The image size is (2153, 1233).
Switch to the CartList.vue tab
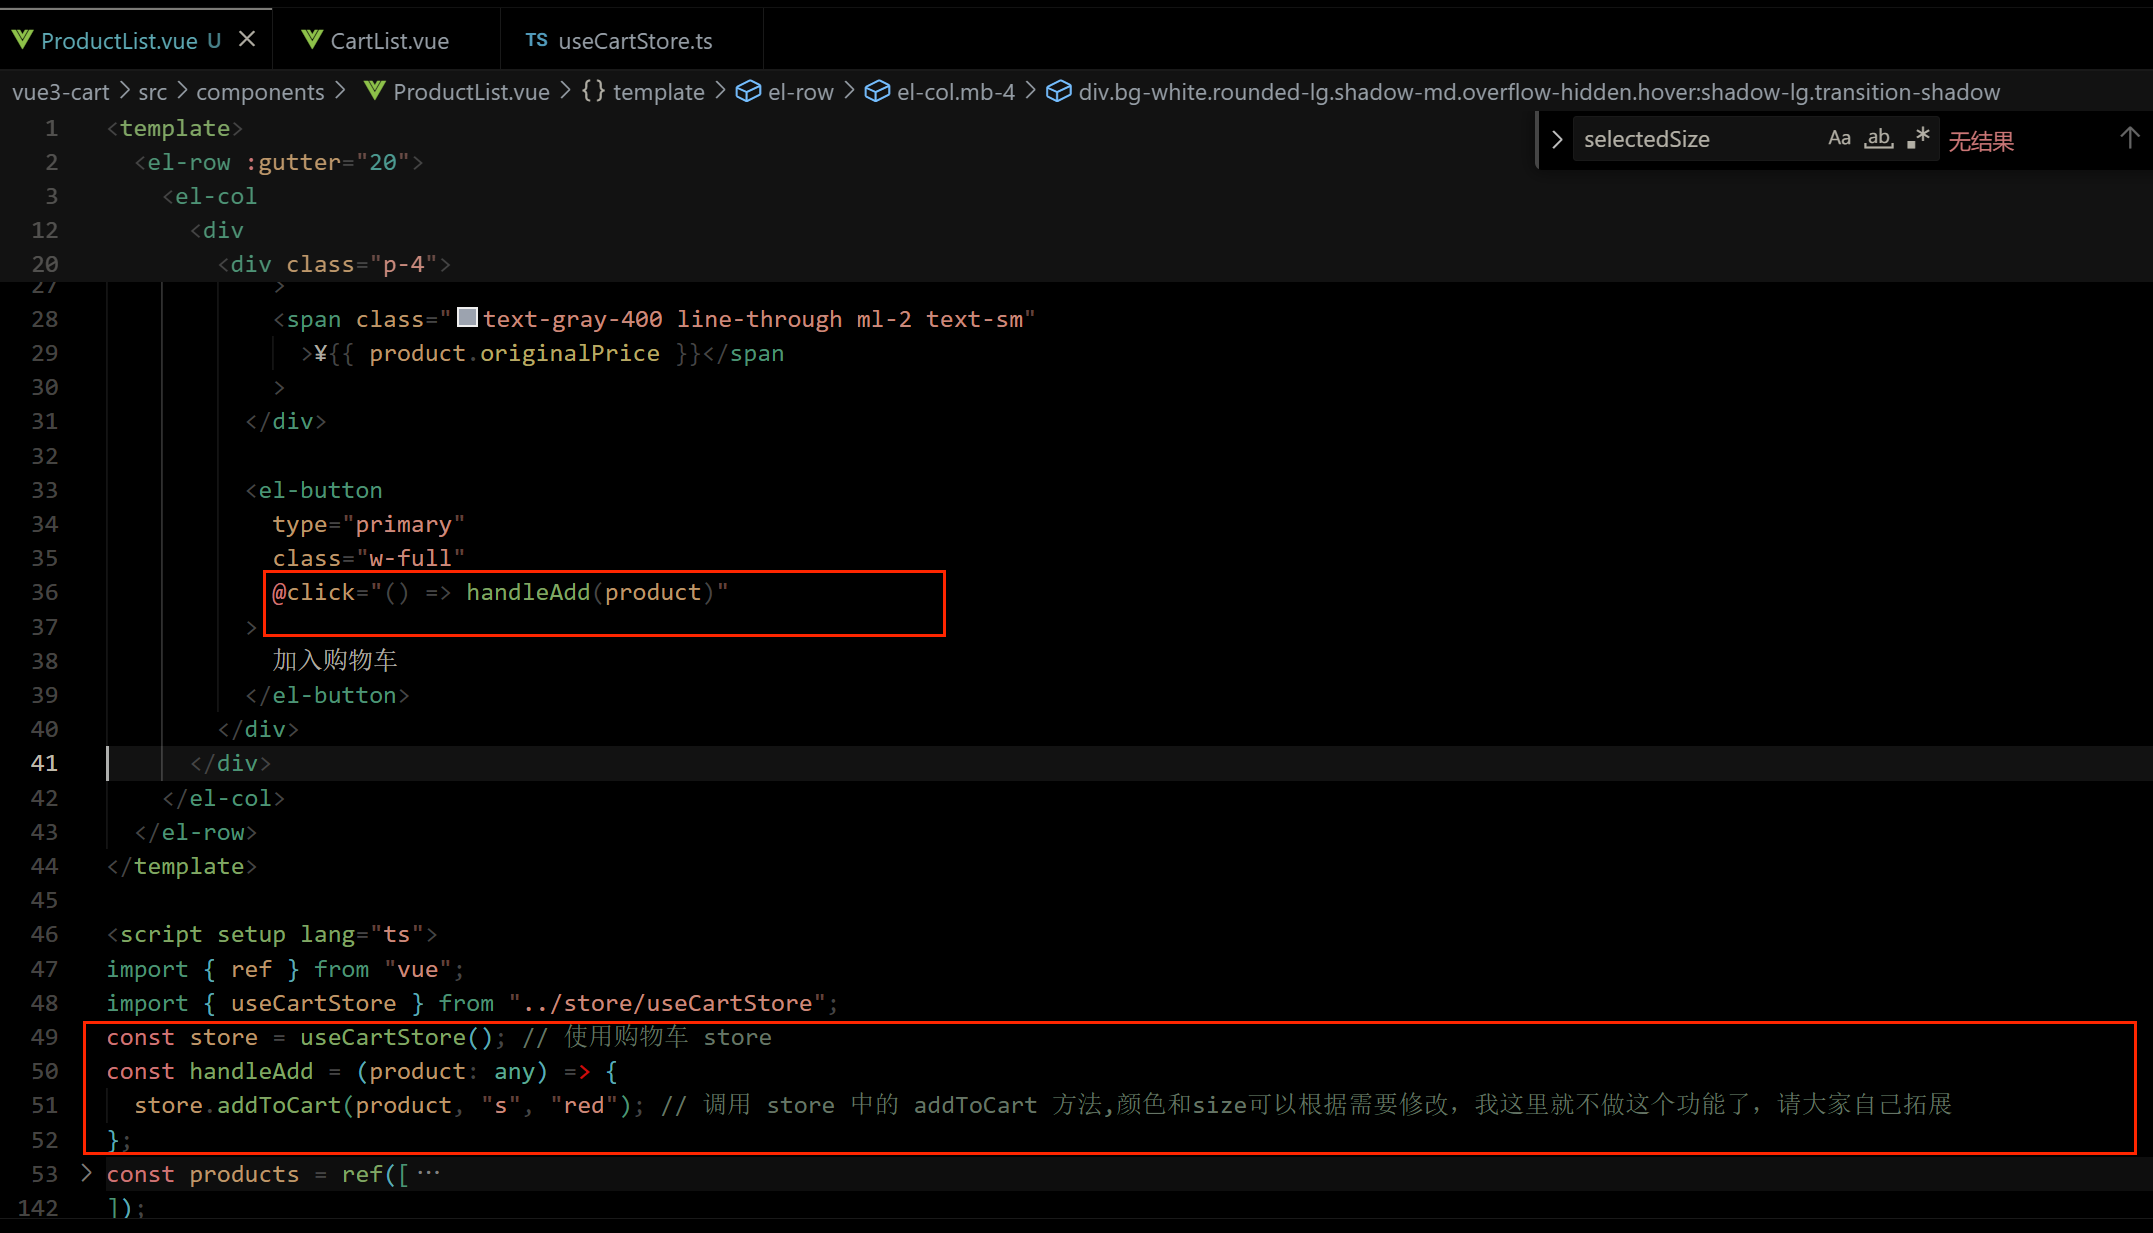388,41
